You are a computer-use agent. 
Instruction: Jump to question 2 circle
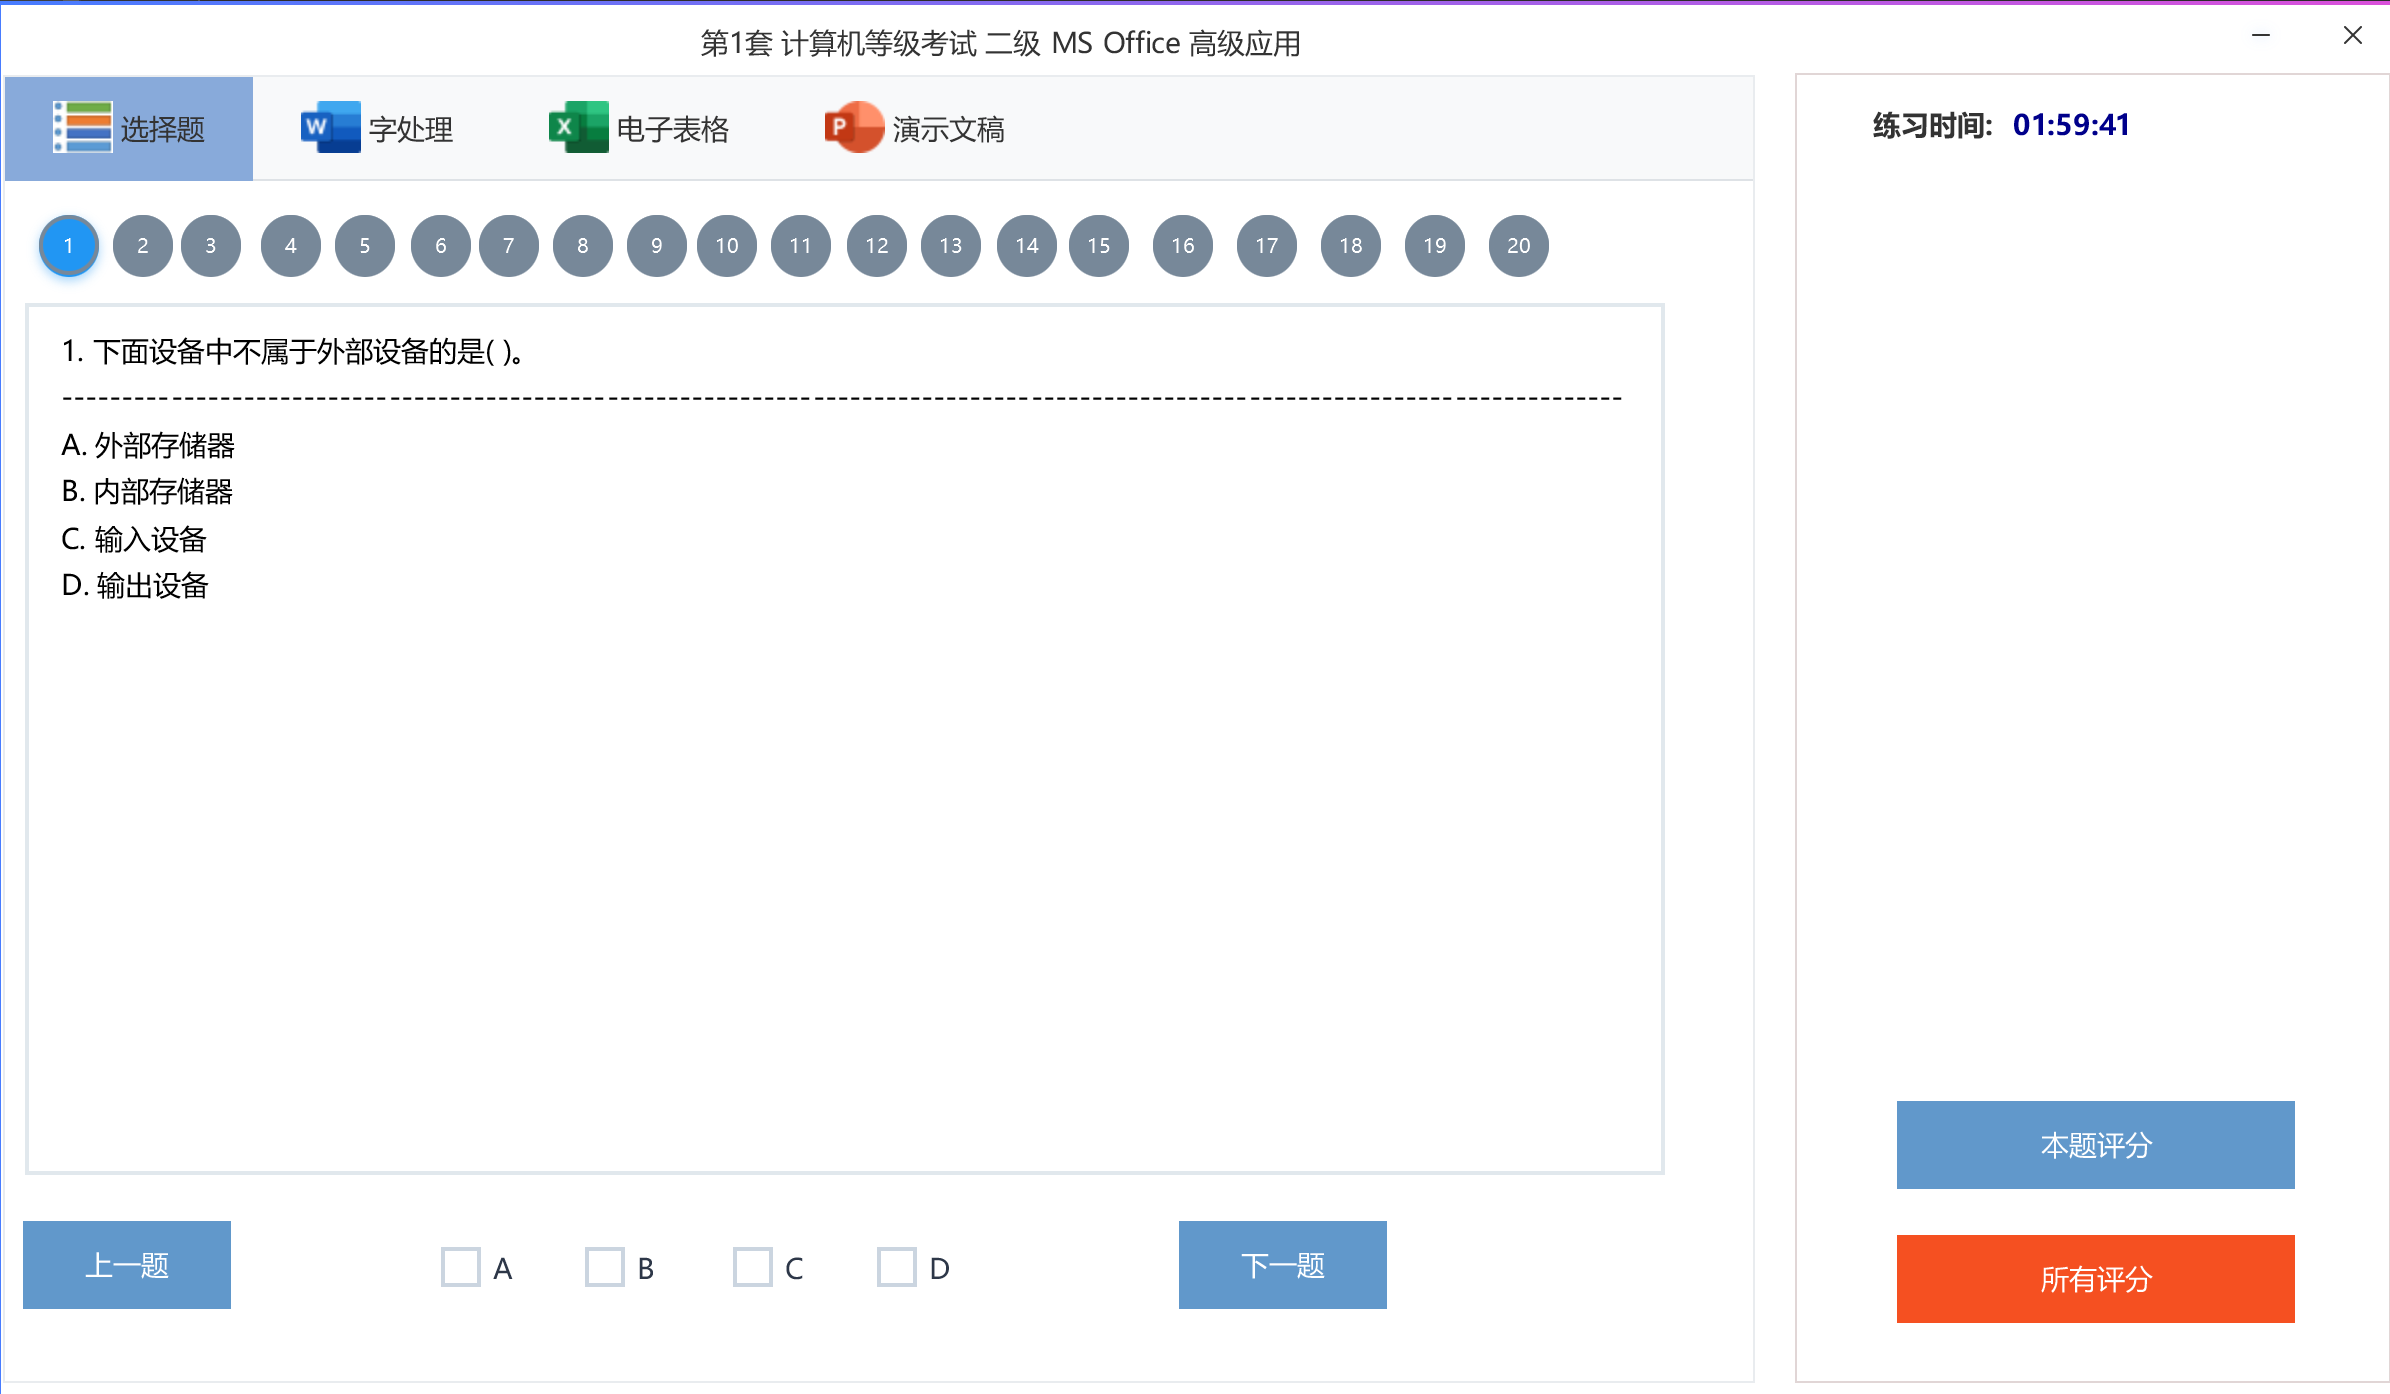pos(142,246)
